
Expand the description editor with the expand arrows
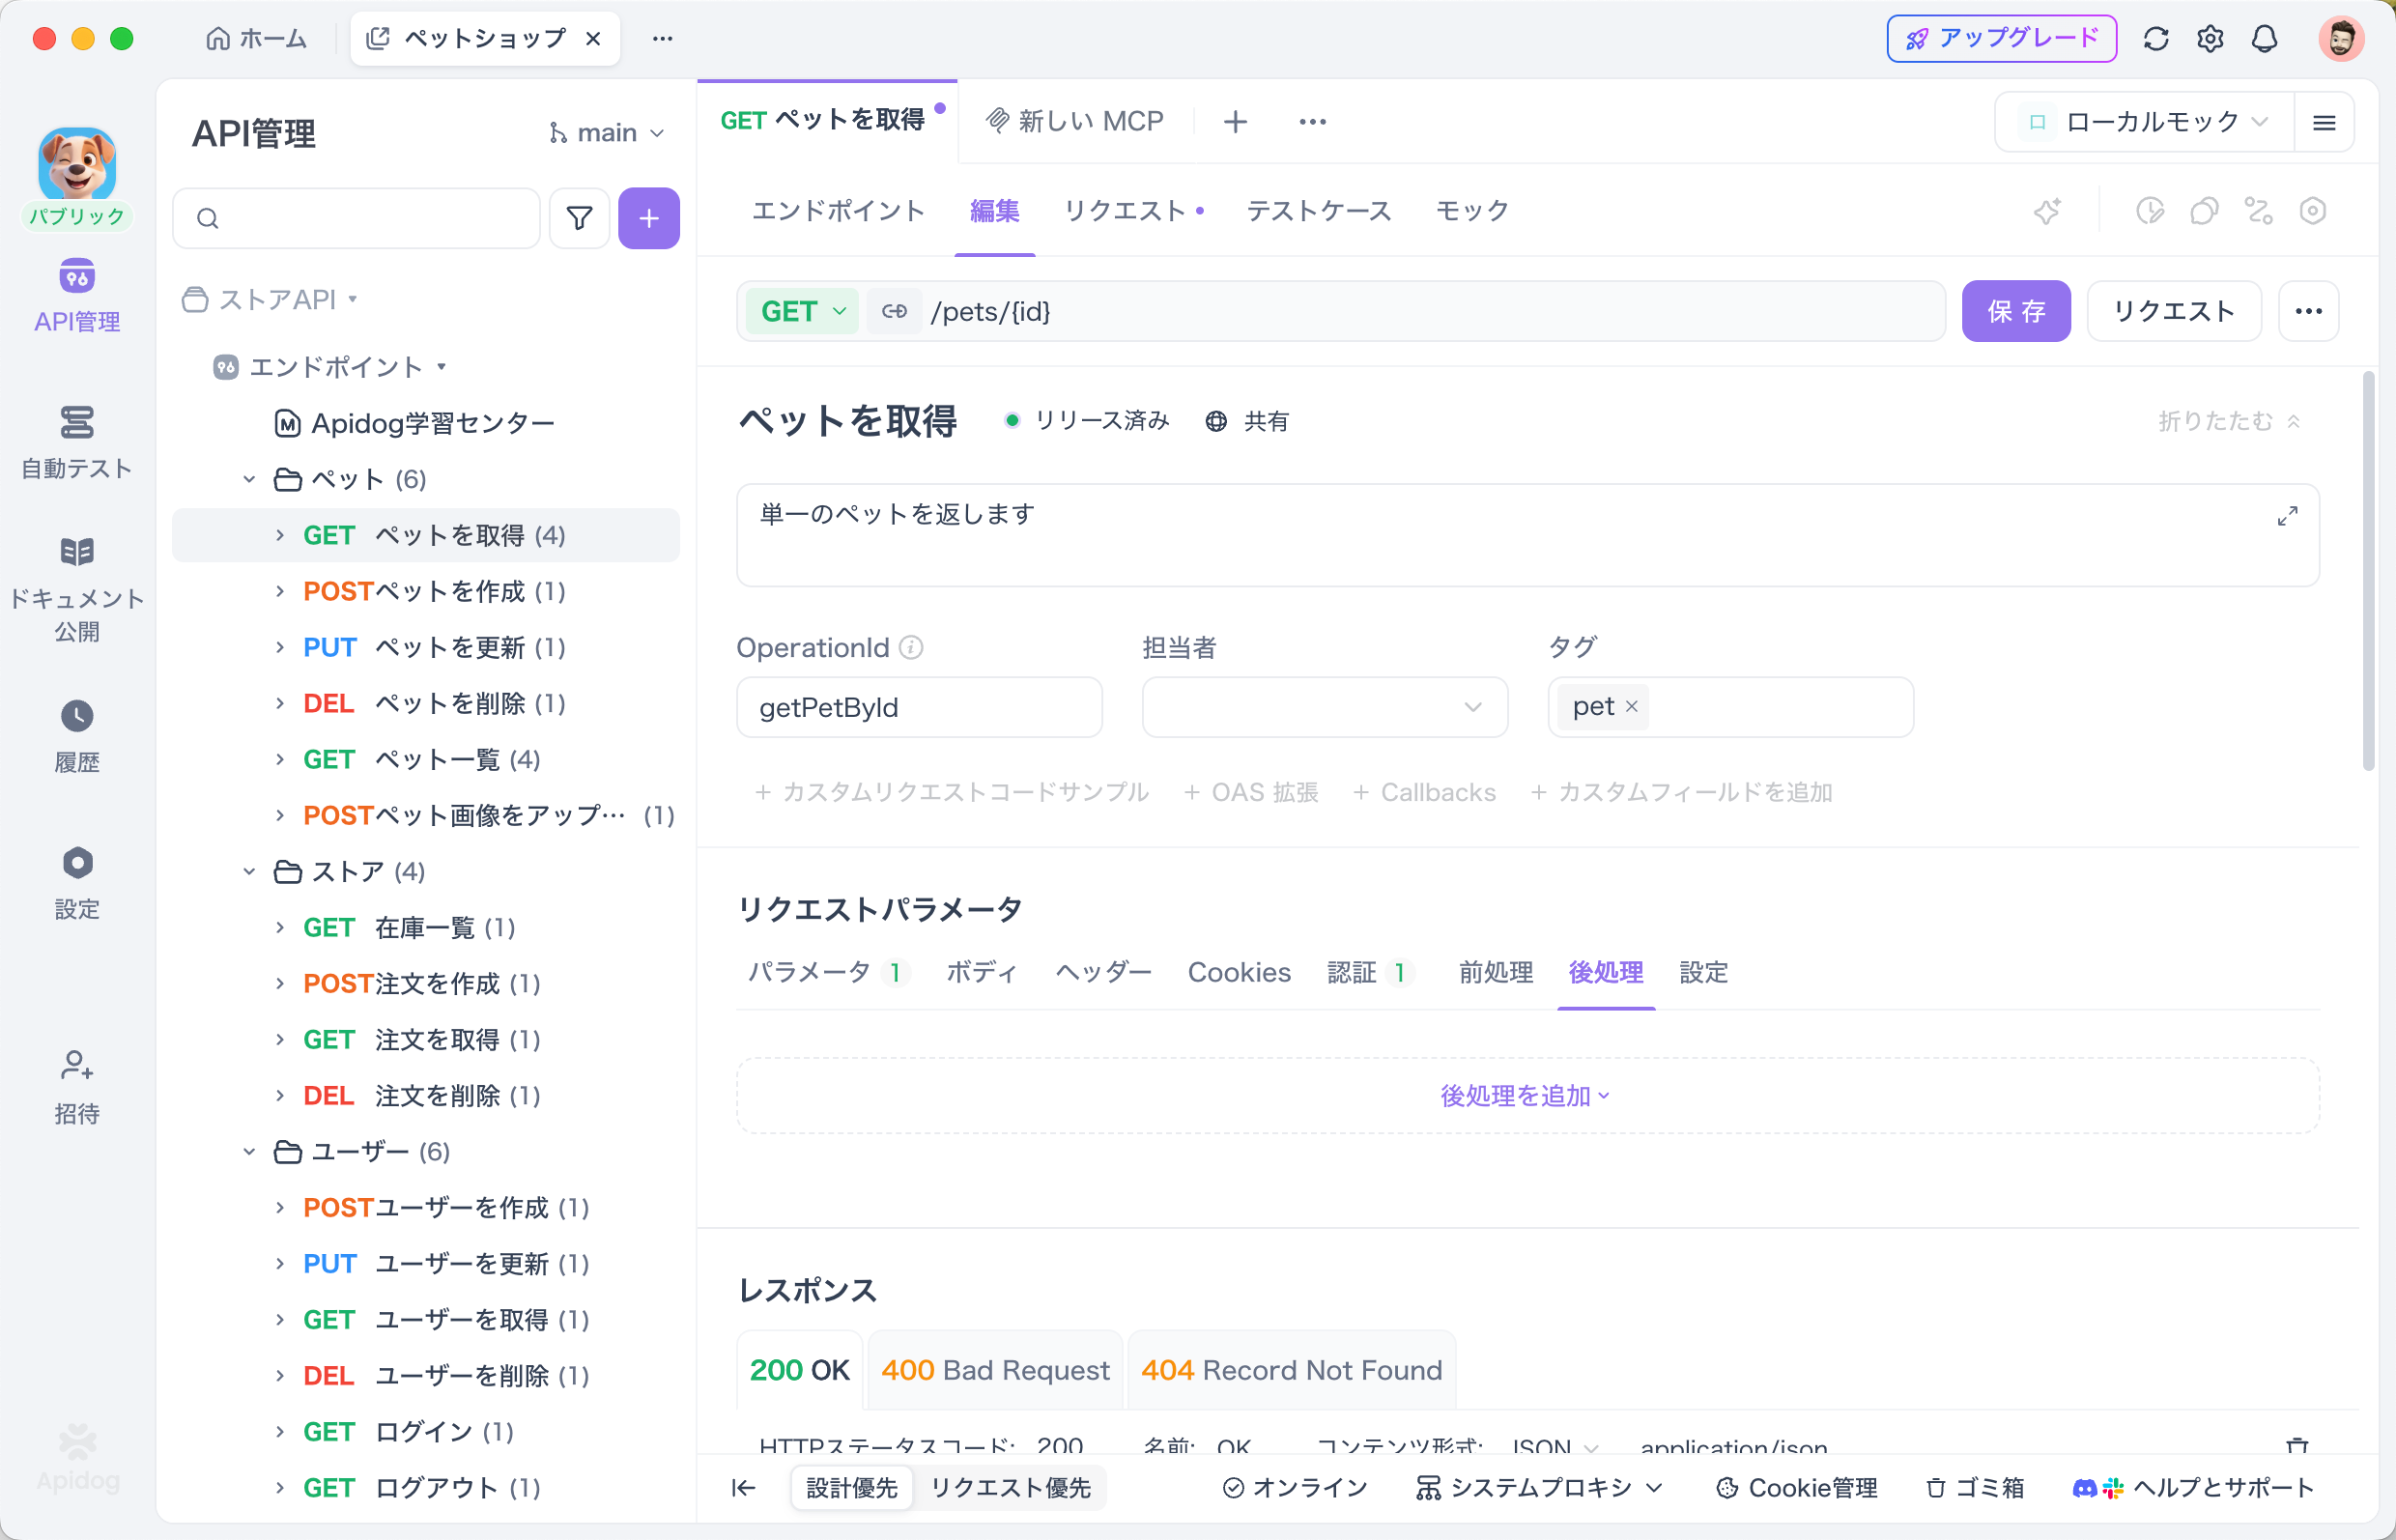[2287, 516]
